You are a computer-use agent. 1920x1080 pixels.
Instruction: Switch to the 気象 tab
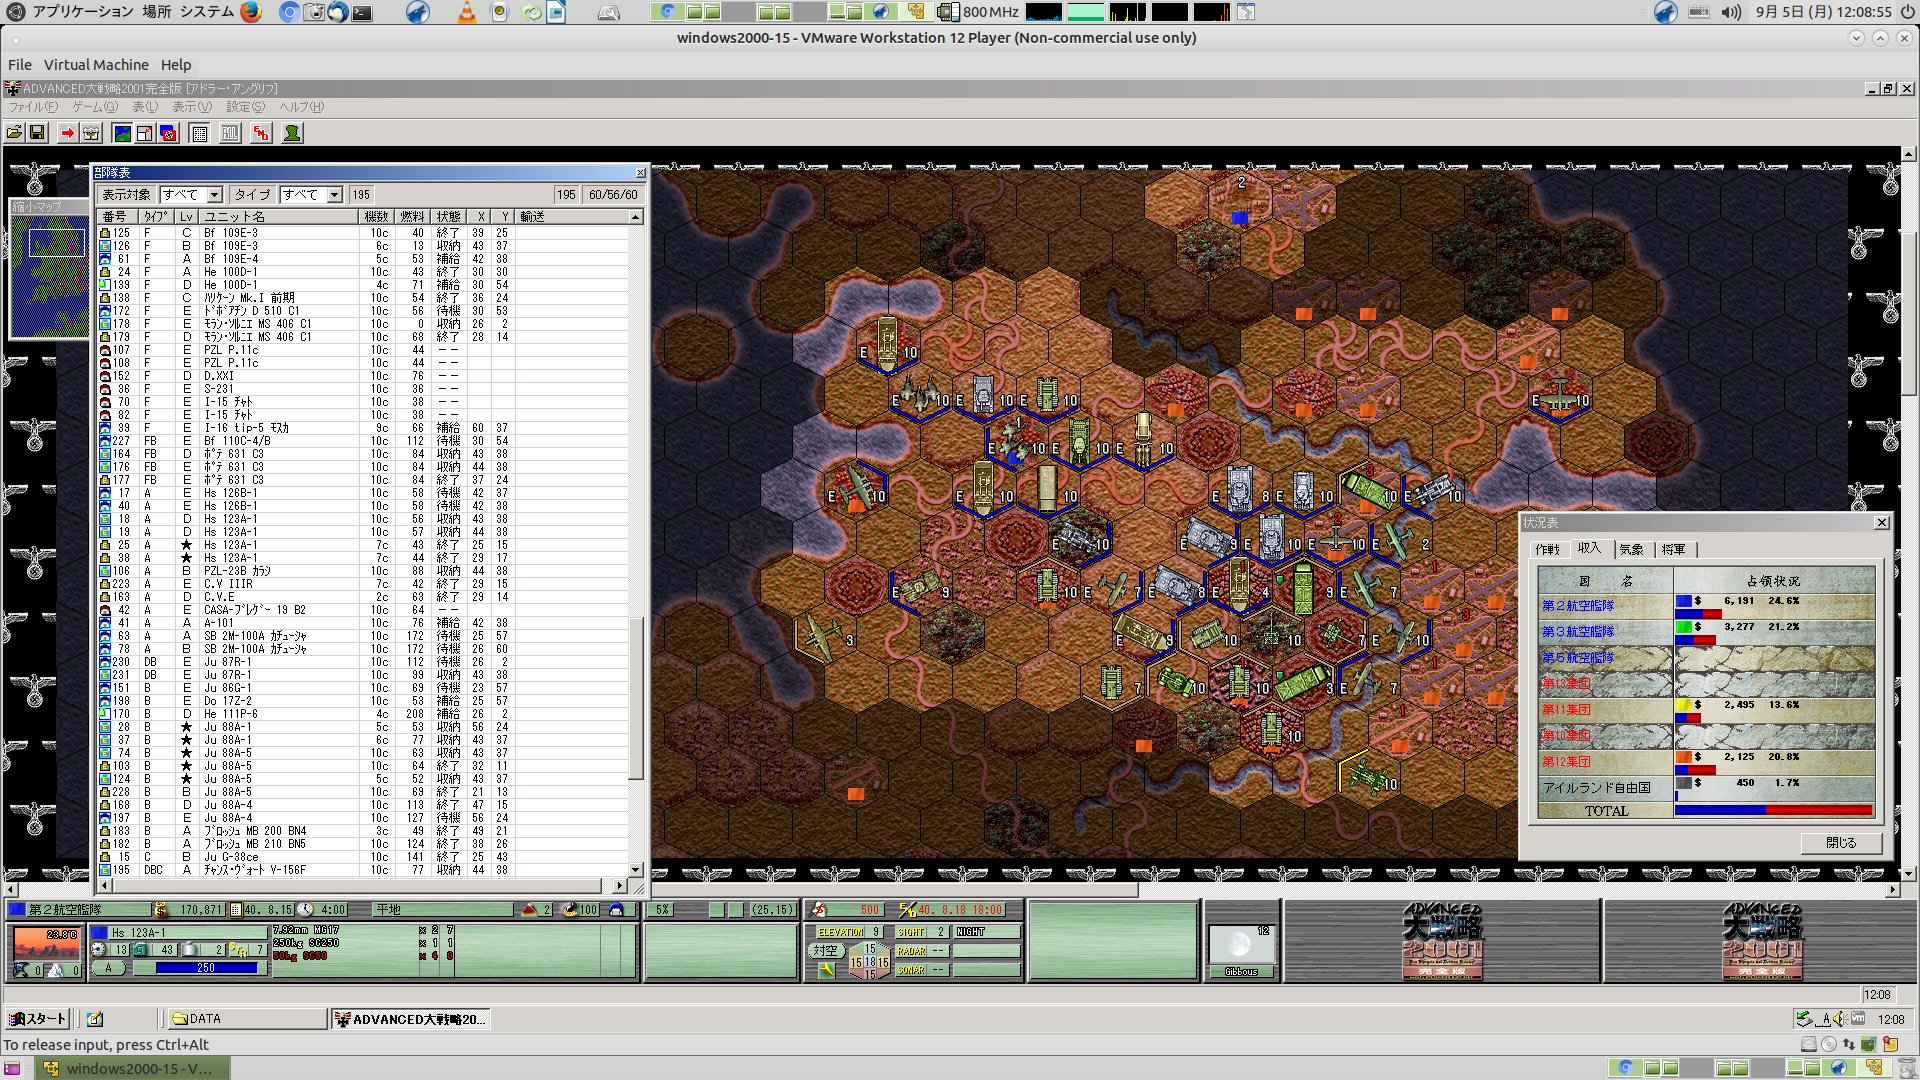pyautogui.click(x=1632, y=550)
